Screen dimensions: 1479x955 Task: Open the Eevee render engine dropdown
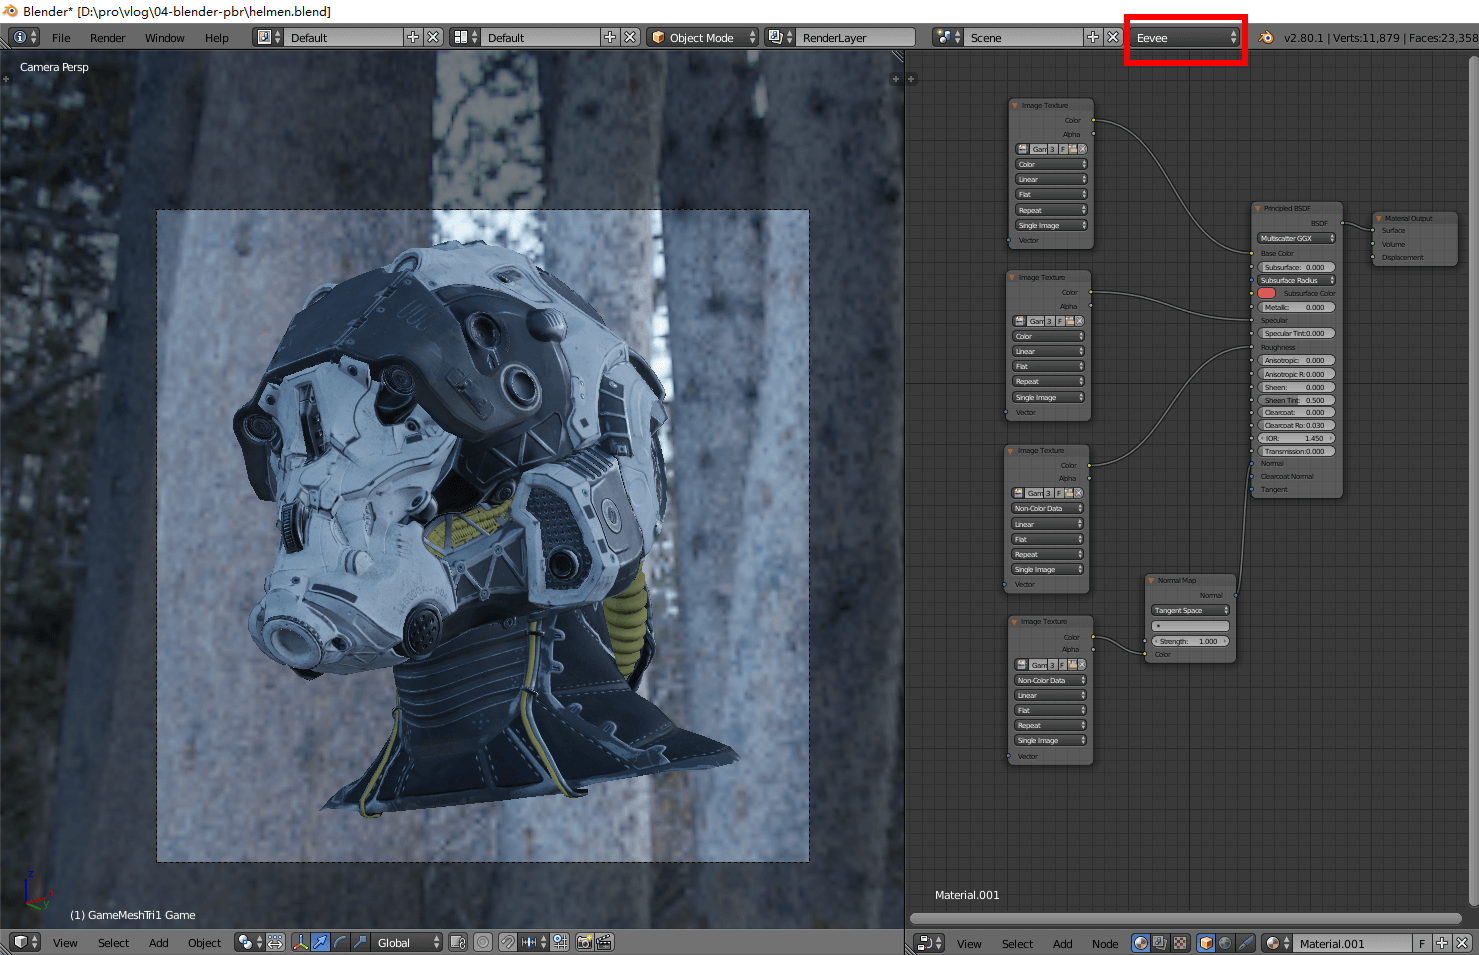[1186, 38]
